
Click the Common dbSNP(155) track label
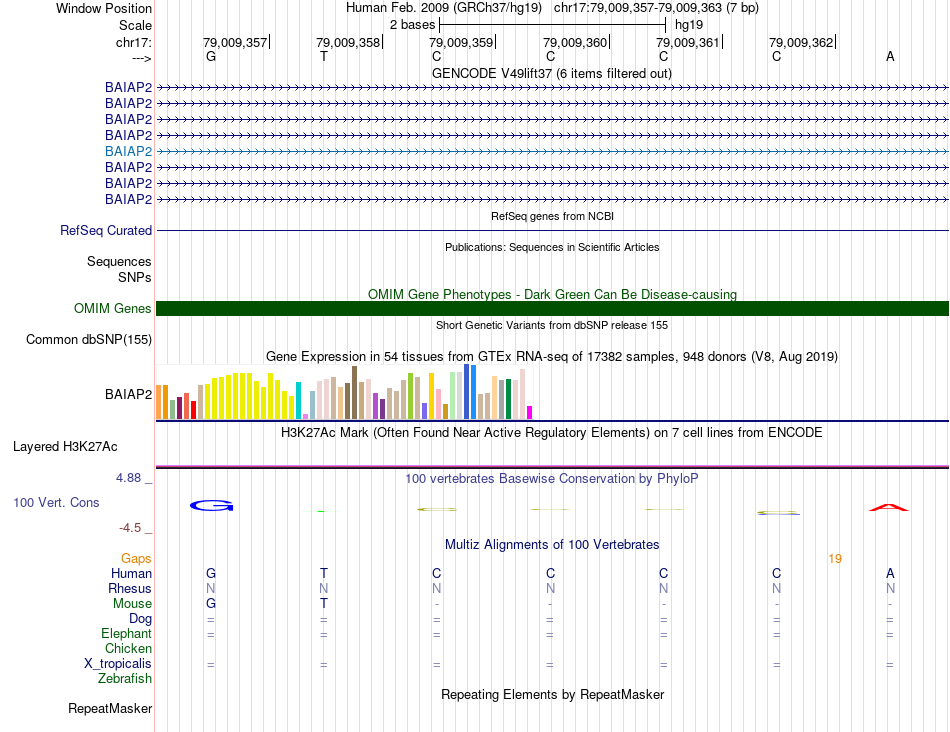(88, 339)
